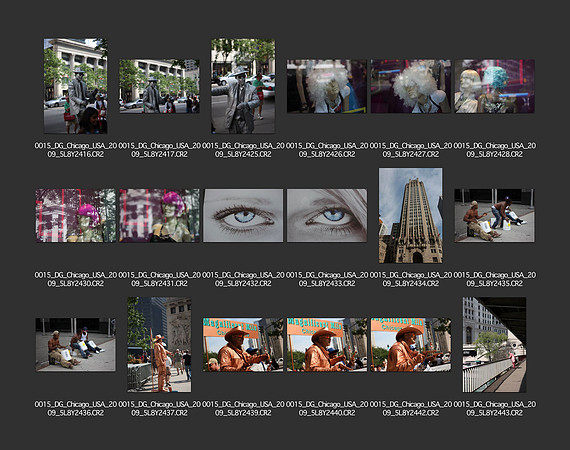Image resolution: width=570 pixels, height=450 pixels.
Task: Click filename text ending 5L8Y2433.CR2
Action: coord(327,279)
